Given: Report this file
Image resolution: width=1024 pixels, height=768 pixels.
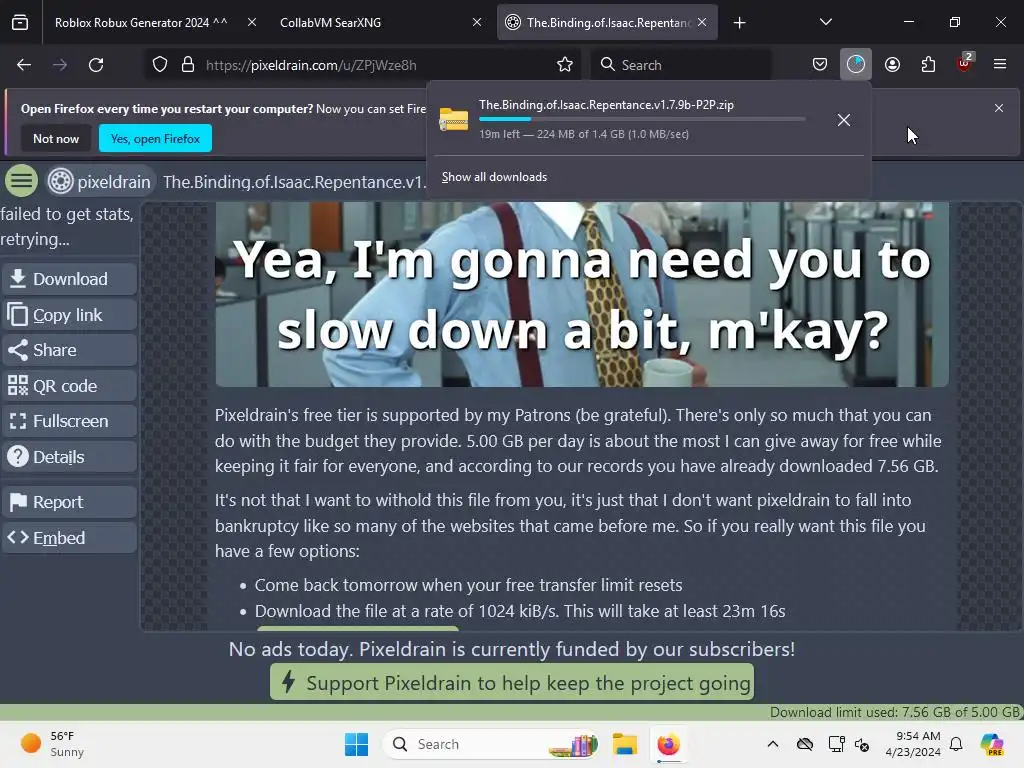Looking at the screenshot, I should (x=70, y=502).
